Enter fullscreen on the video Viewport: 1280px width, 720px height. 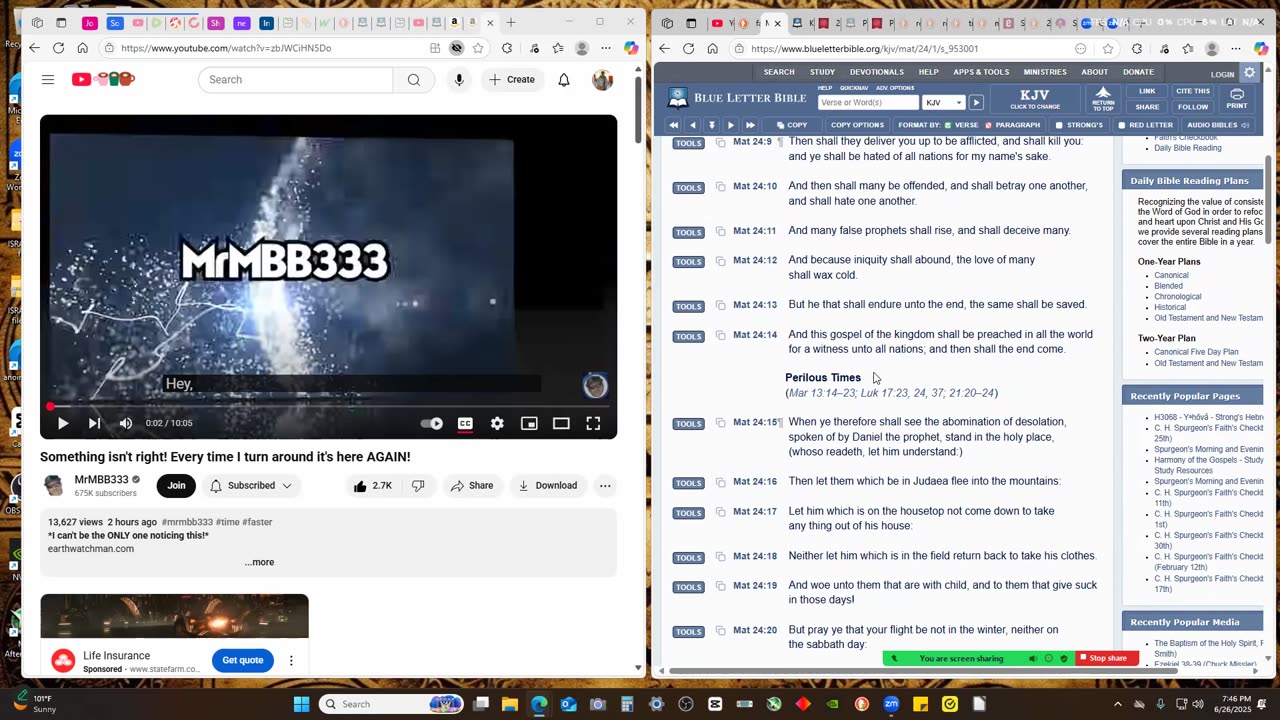pyautogui.click(x=593, y=424)
